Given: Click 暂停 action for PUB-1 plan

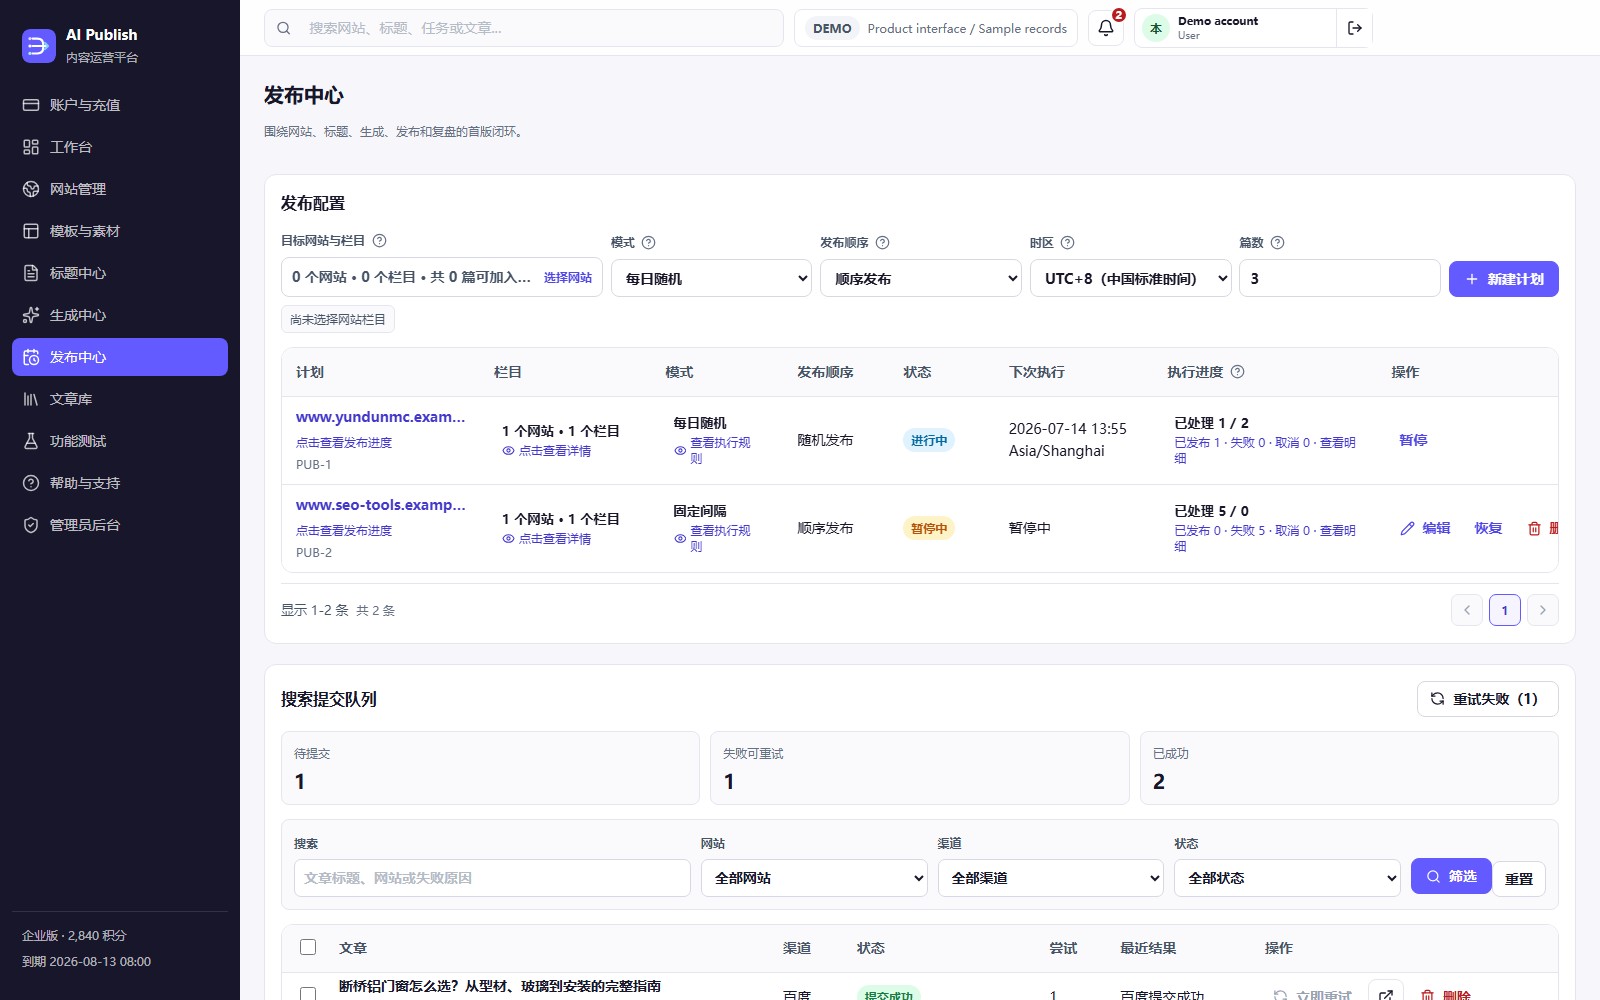Looking at the screenshot, I should click(1413, 440).
